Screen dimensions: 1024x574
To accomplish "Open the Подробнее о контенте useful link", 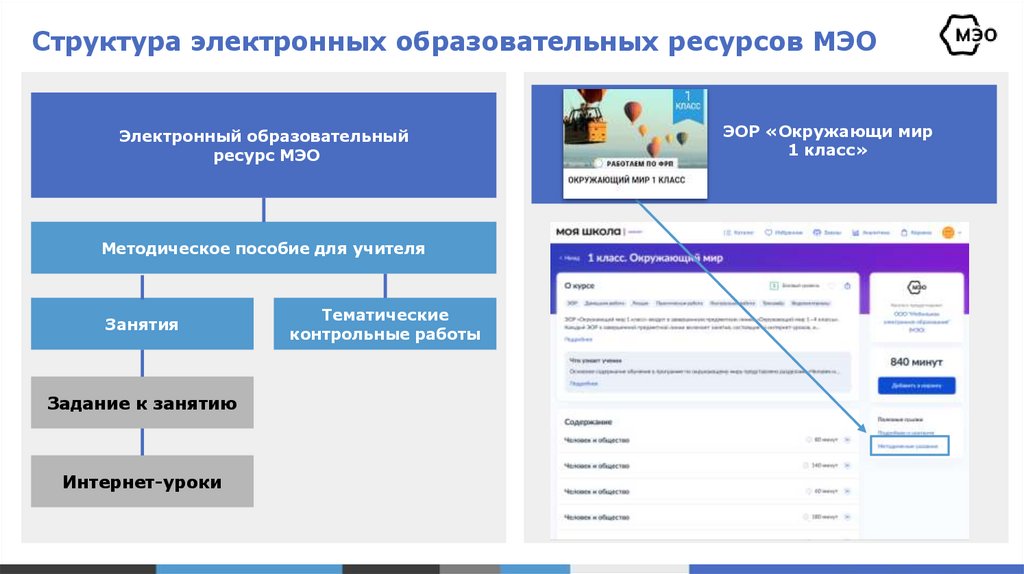I will coord(906,432).
